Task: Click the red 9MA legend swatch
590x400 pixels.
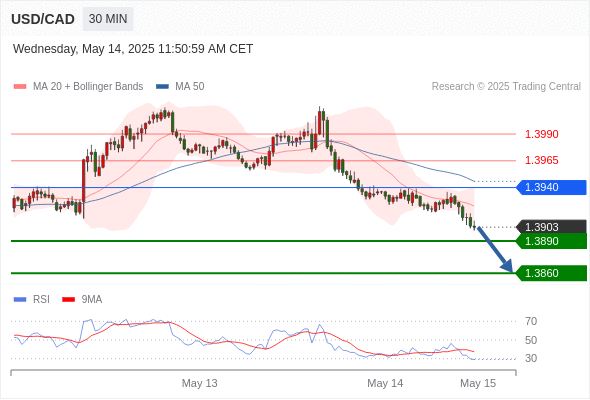Action: [68, 300]
